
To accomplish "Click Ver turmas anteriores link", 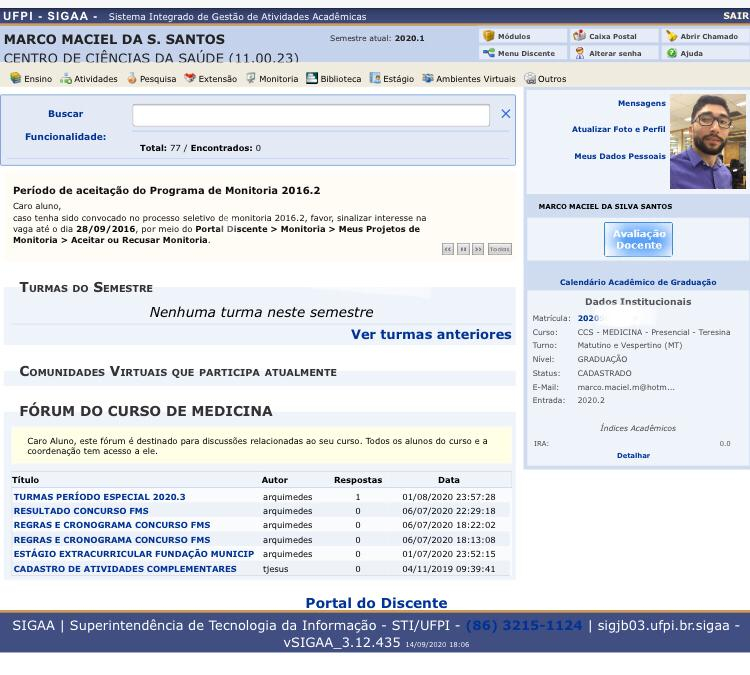I will pos(431,334).
